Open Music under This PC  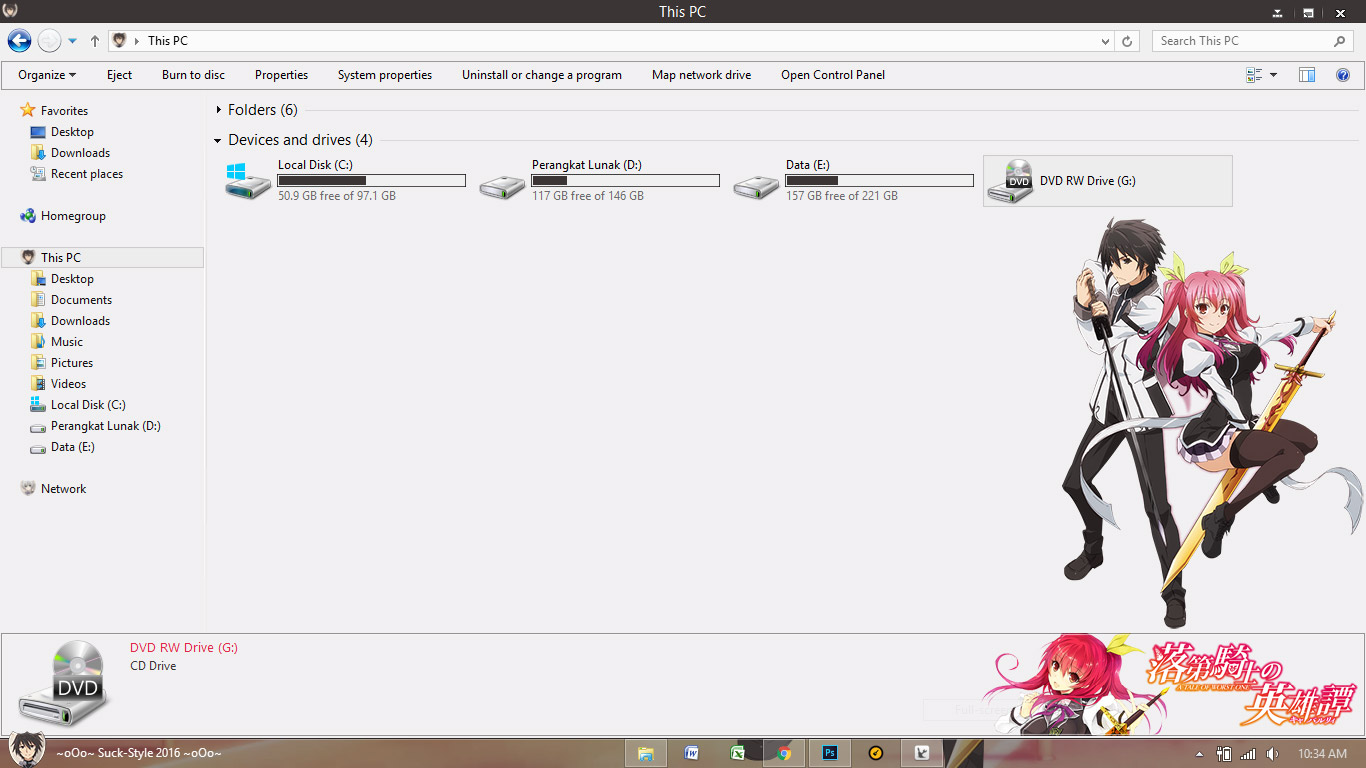click(67, 342)
